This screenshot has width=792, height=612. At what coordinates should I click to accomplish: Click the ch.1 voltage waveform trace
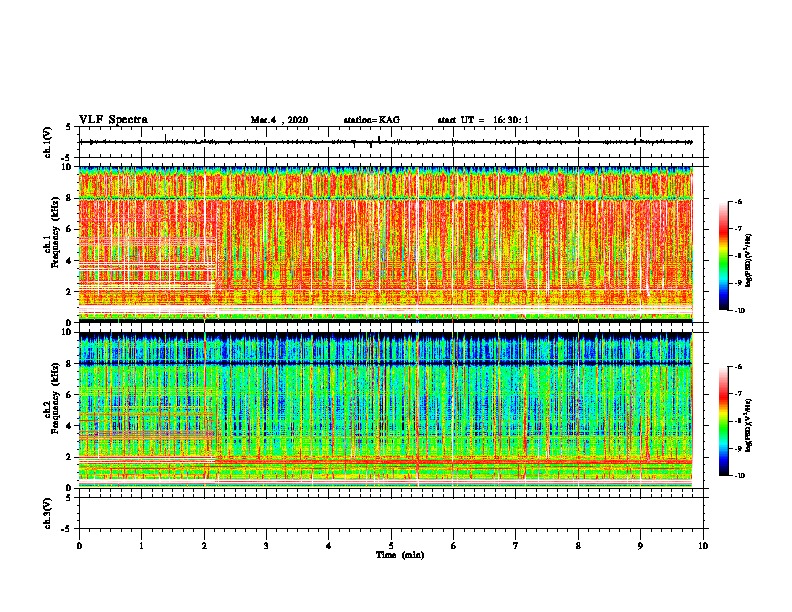point(386,142)
